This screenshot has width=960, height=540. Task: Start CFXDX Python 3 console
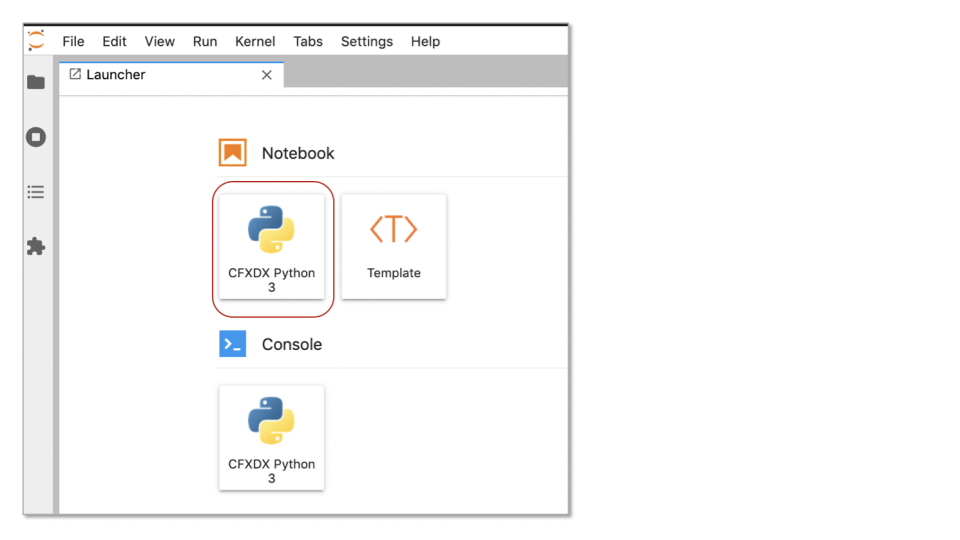click(271, 437)
